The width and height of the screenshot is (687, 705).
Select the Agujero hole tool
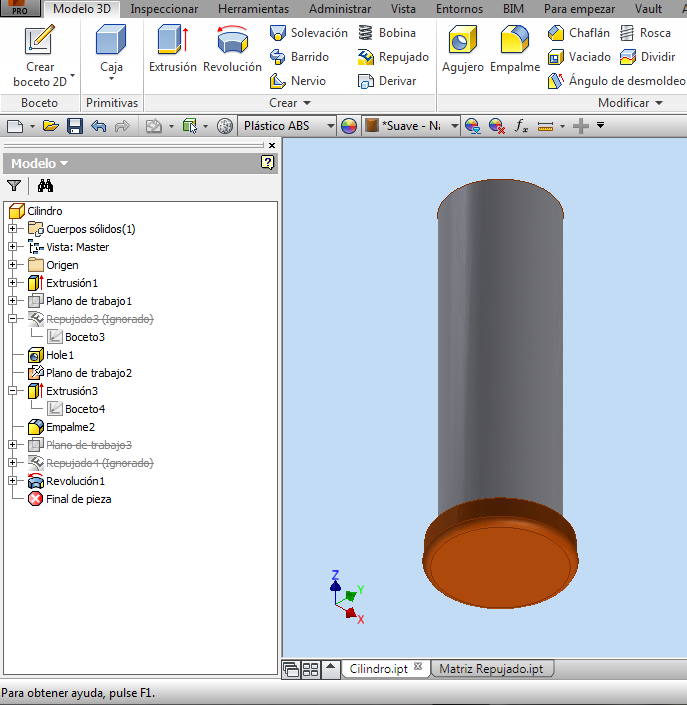tap(463, 49)
